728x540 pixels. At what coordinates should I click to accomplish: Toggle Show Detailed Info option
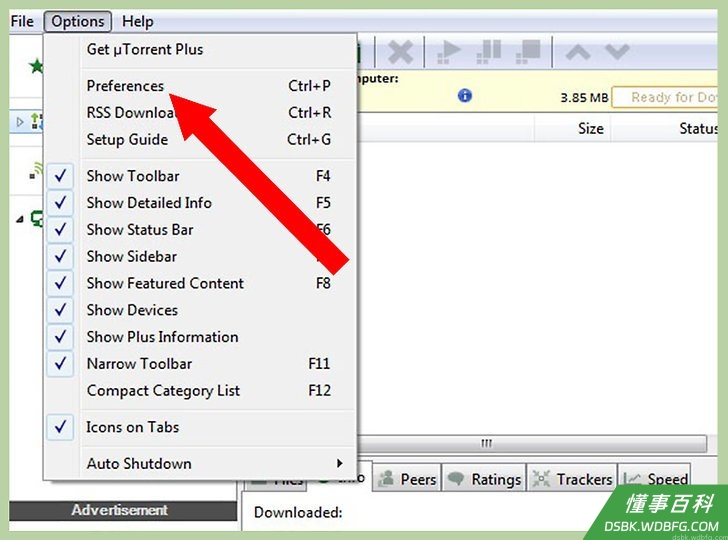coord(201,203)
